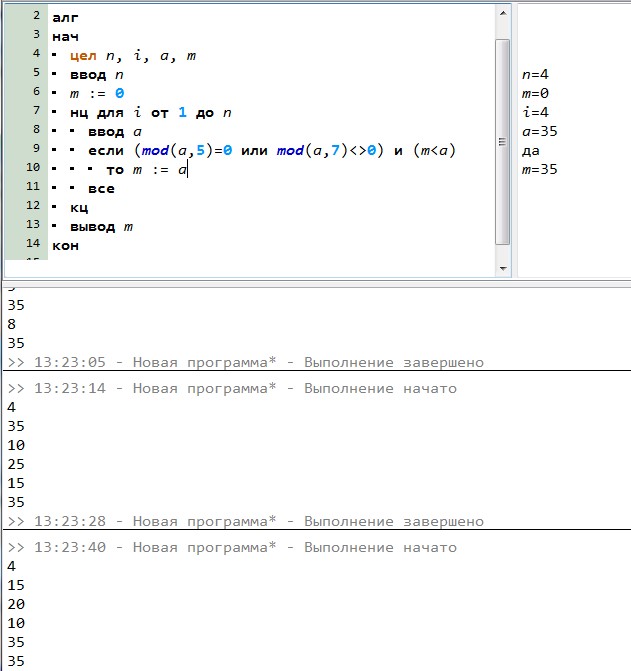The image size is (631, 671).
Task: Click the 'алг' keyword on line 2
Action: point(64,18)
